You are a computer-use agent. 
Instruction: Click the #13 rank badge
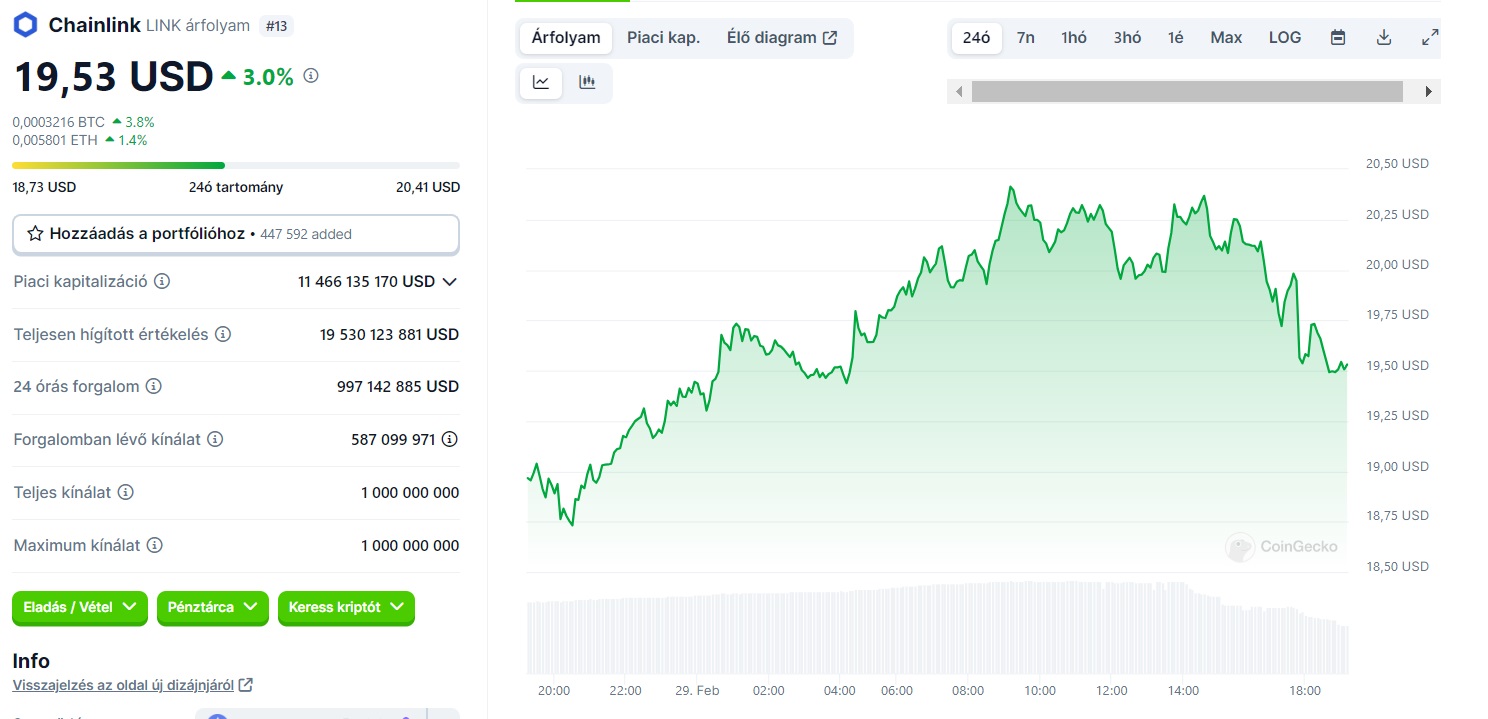coord(276,26)
